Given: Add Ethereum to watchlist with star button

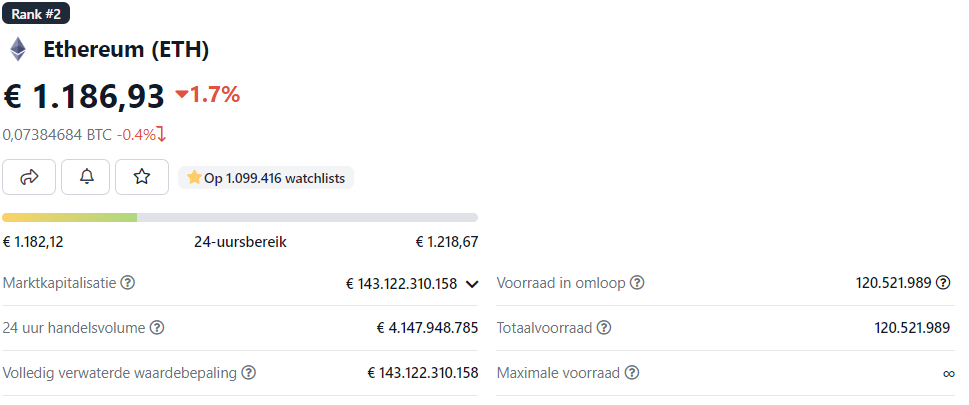Looking at the screenshot, I should (142, 177).
